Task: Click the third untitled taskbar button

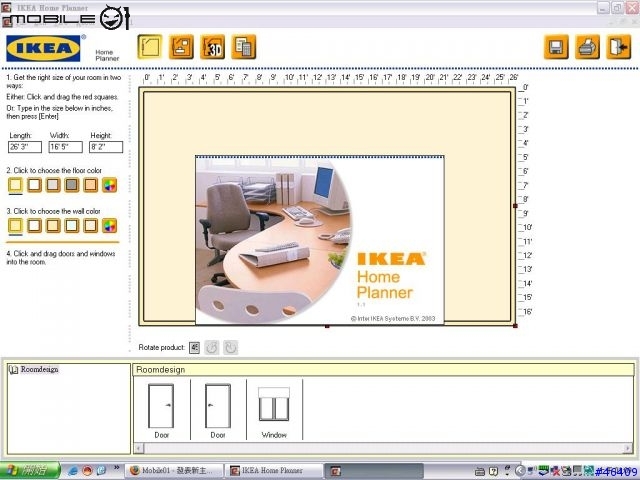Action: point(374,471)
